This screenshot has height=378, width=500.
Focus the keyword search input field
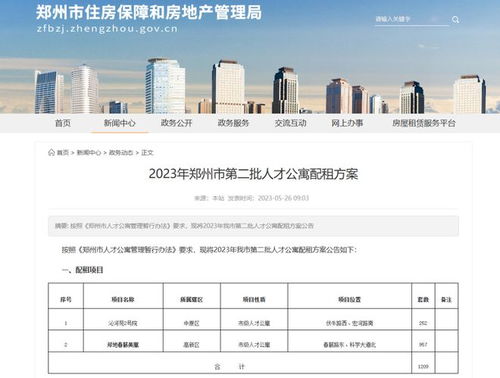pos(412,19)
